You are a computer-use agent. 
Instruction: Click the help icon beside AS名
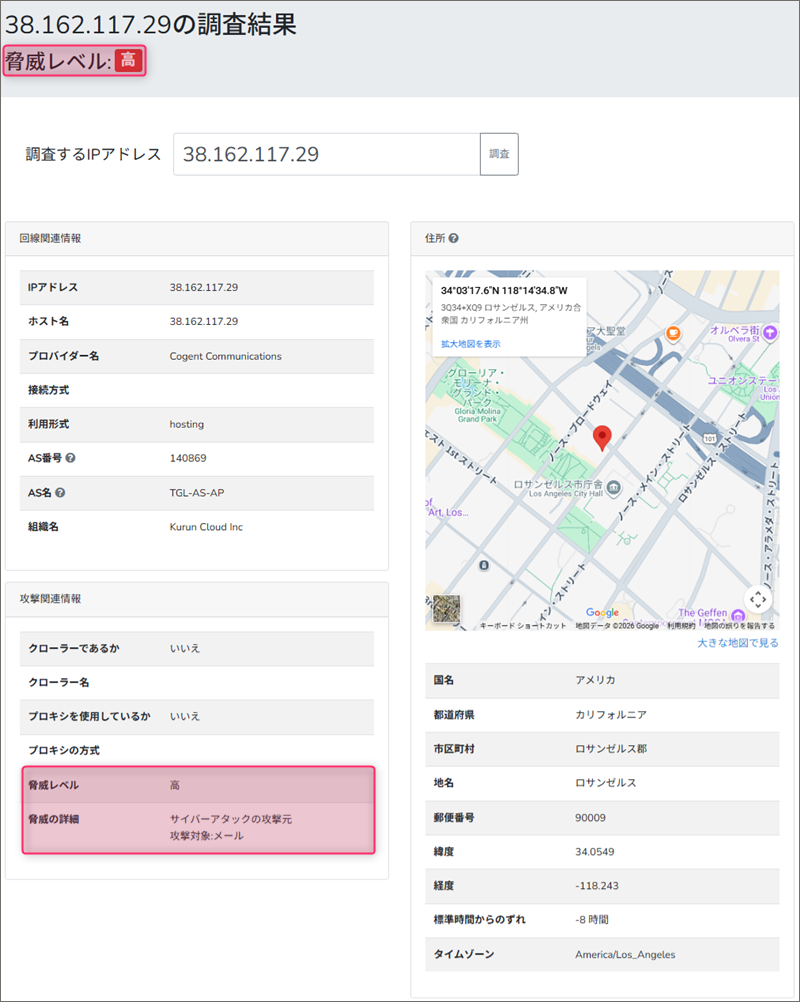61,493
